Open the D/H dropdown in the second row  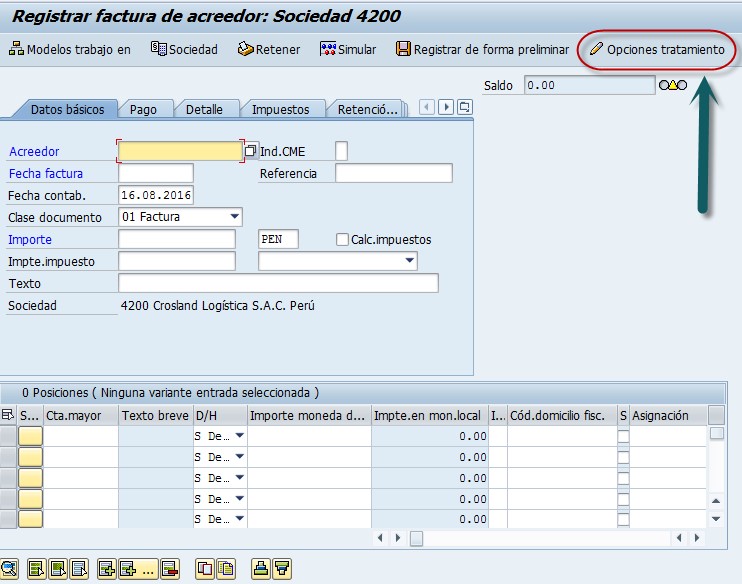pos(240,457)
